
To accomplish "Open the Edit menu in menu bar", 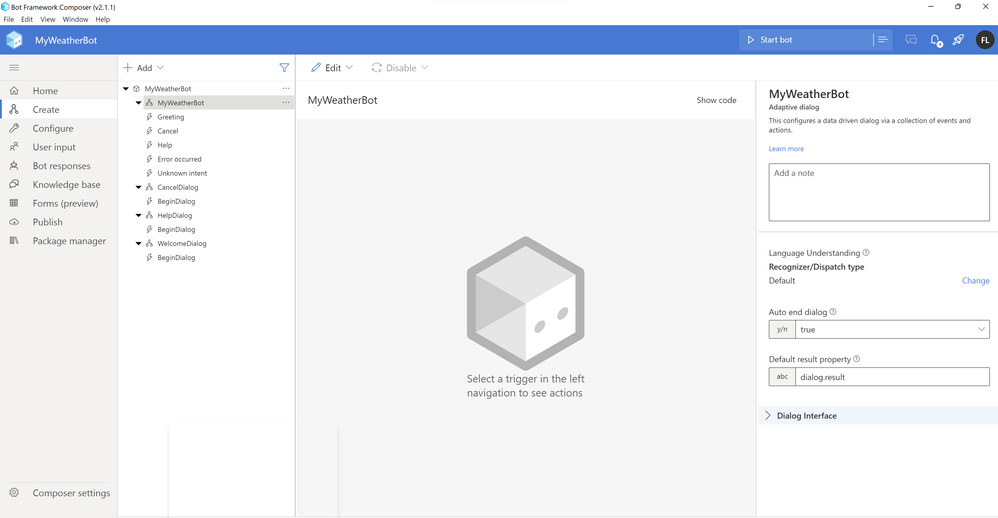I will tap(27, 19).
